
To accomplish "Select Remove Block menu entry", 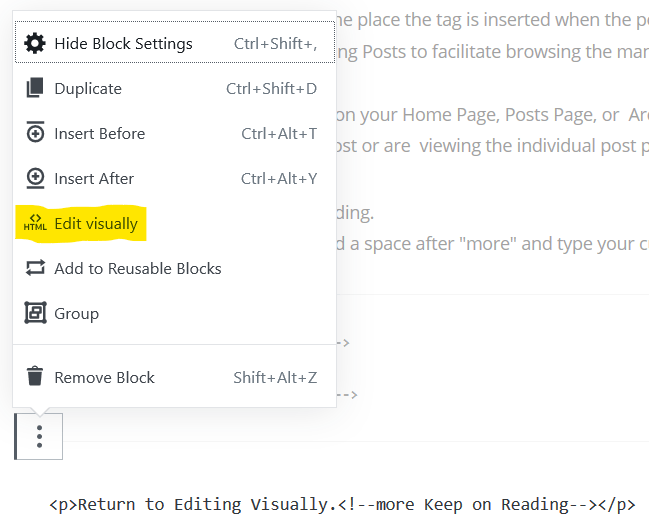I will (104, 378).
